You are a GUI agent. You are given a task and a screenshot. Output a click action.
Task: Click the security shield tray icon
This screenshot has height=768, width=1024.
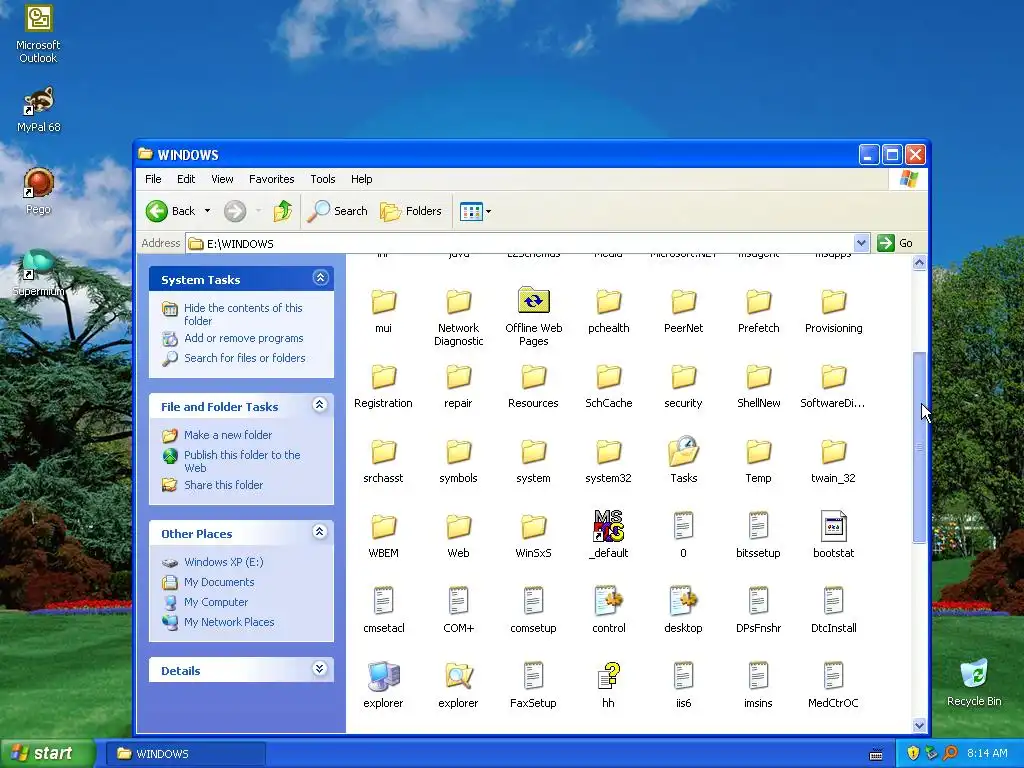912,754
